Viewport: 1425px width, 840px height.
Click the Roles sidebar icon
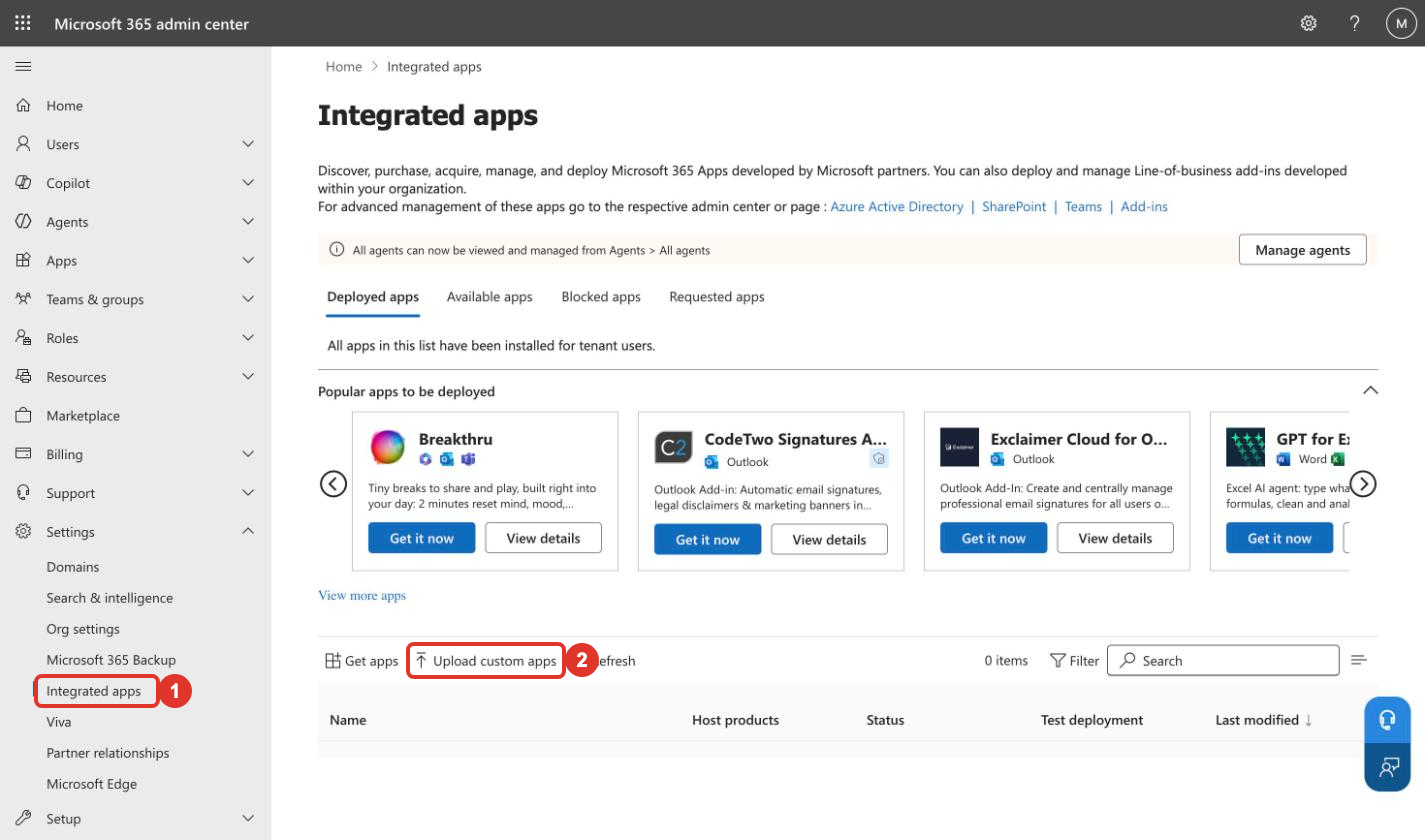[24, 338]
